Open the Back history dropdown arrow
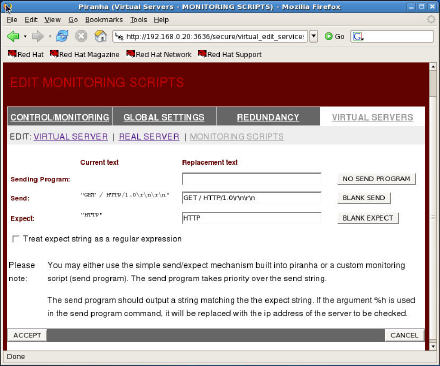This screenshot has height=366, width=440. (x=25, y=36)
